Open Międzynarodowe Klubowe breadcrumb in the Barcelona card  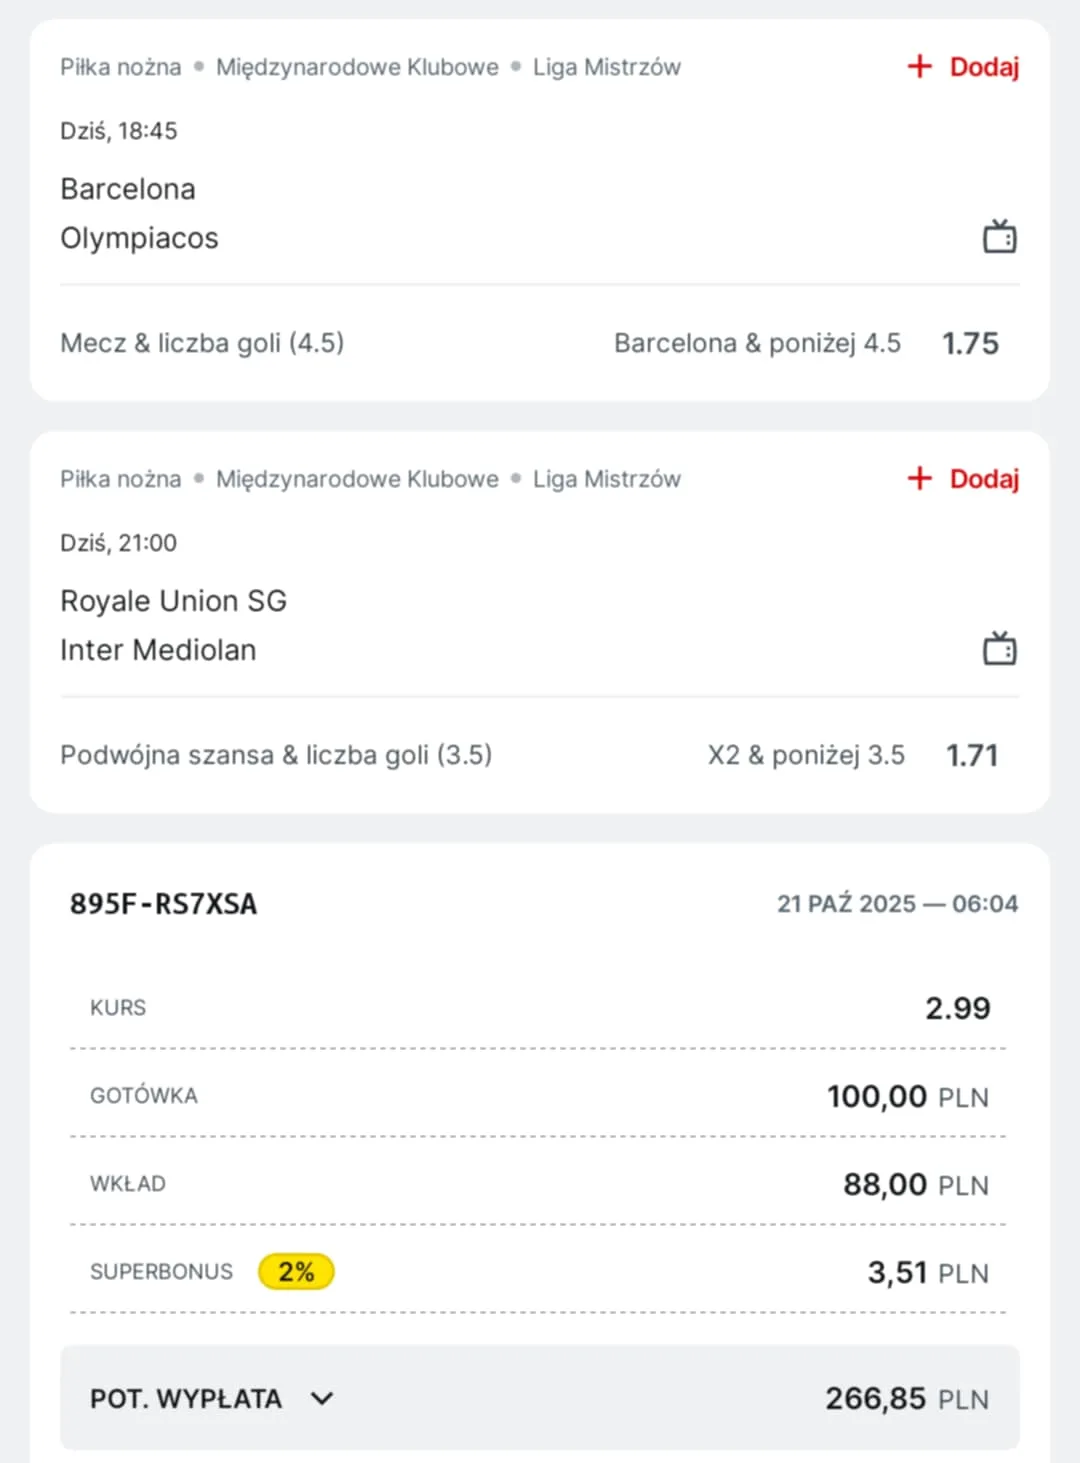(x=357, y=67)
